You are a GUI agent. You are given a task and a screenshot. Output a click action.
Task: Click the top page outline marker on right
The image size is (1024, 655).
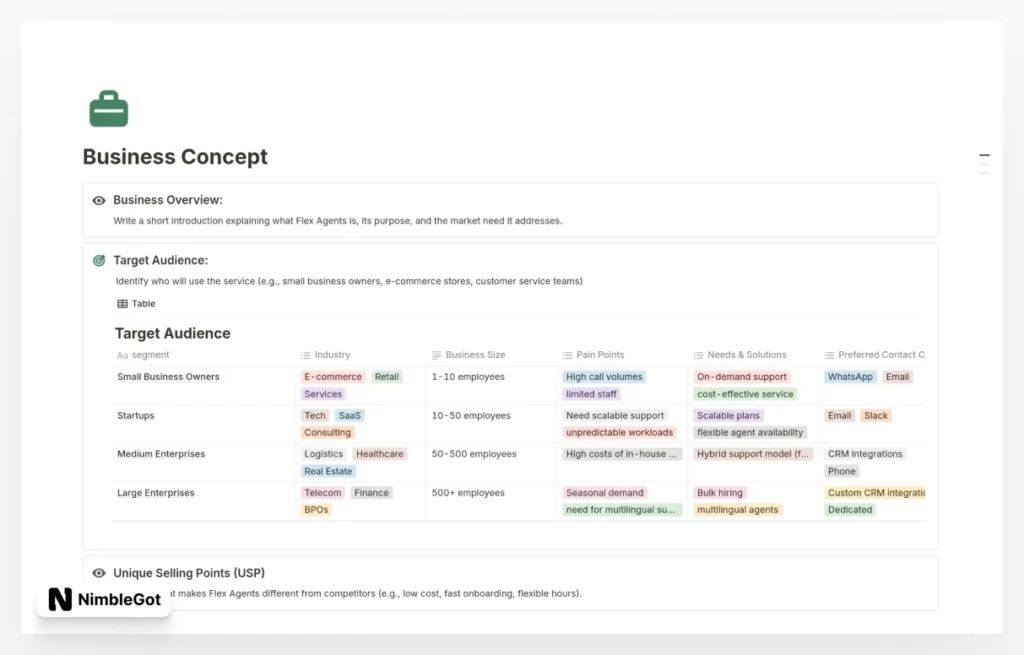984,156
